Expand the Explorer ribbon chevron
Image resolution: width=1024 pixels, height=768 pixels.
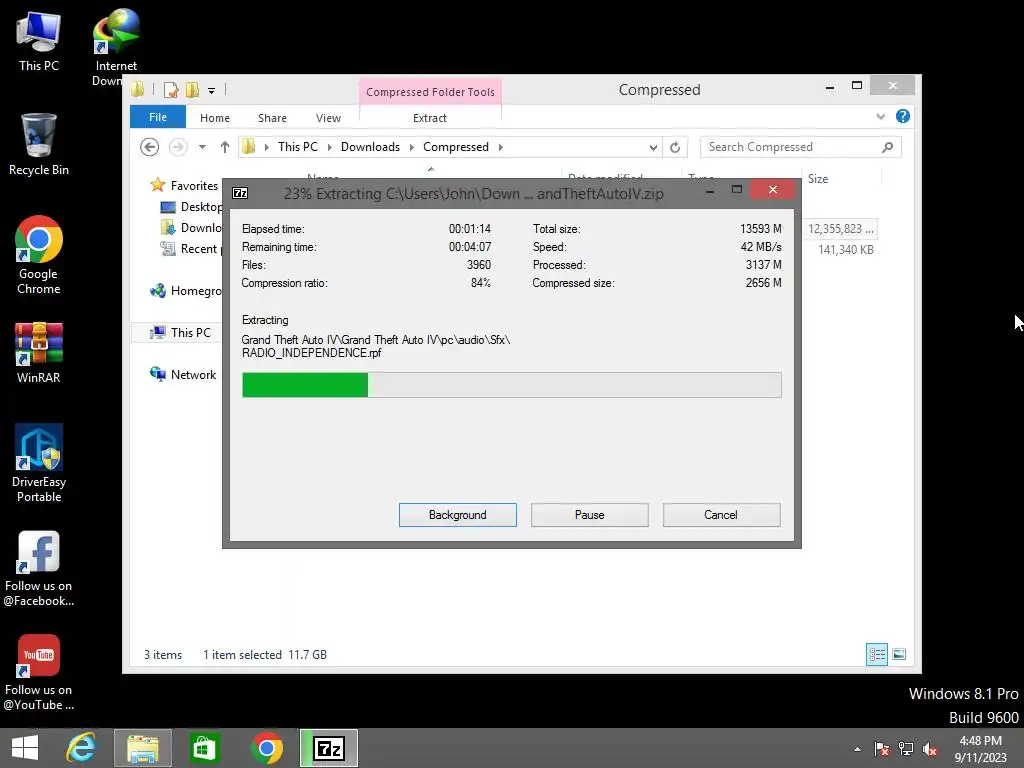click(x=880, y=116)
